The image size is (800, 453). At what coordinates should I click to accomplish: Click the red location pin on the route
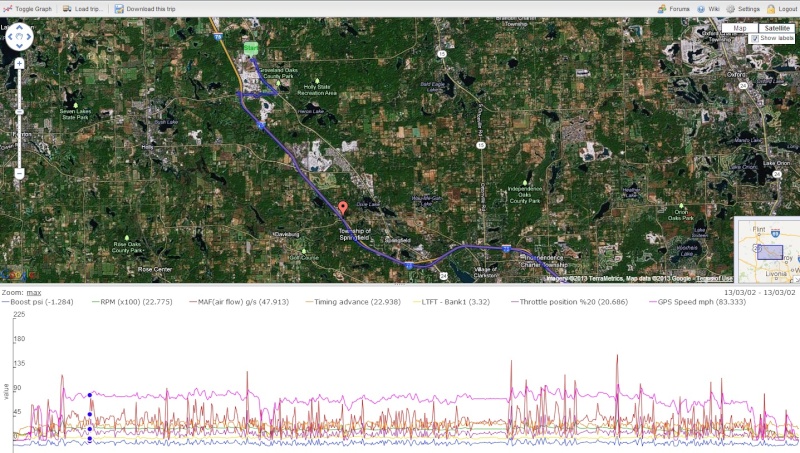(x=343, y=208)
